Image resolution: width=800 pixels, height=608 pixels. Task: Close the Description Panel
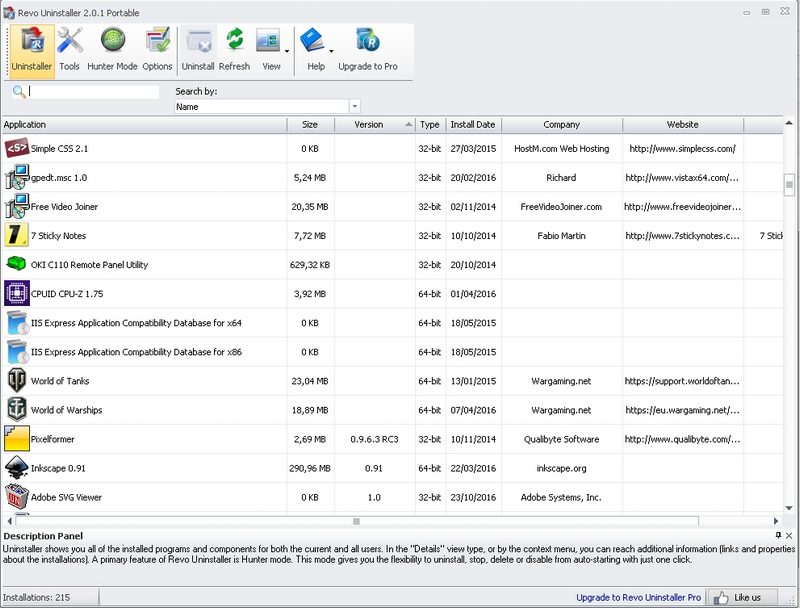(789, 536)
